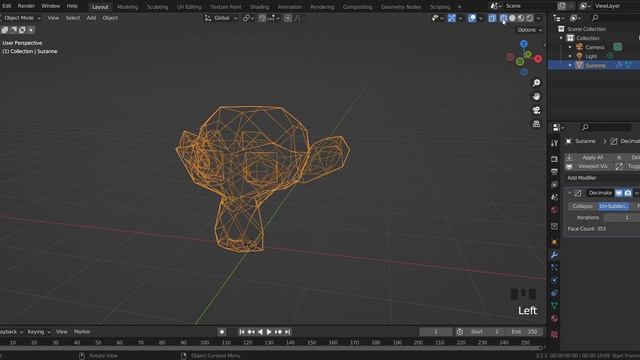This screenshot has width=640, height=360.
Task: Switch to the Geometry Nodes workspace tab
Action: pos(401,7)
